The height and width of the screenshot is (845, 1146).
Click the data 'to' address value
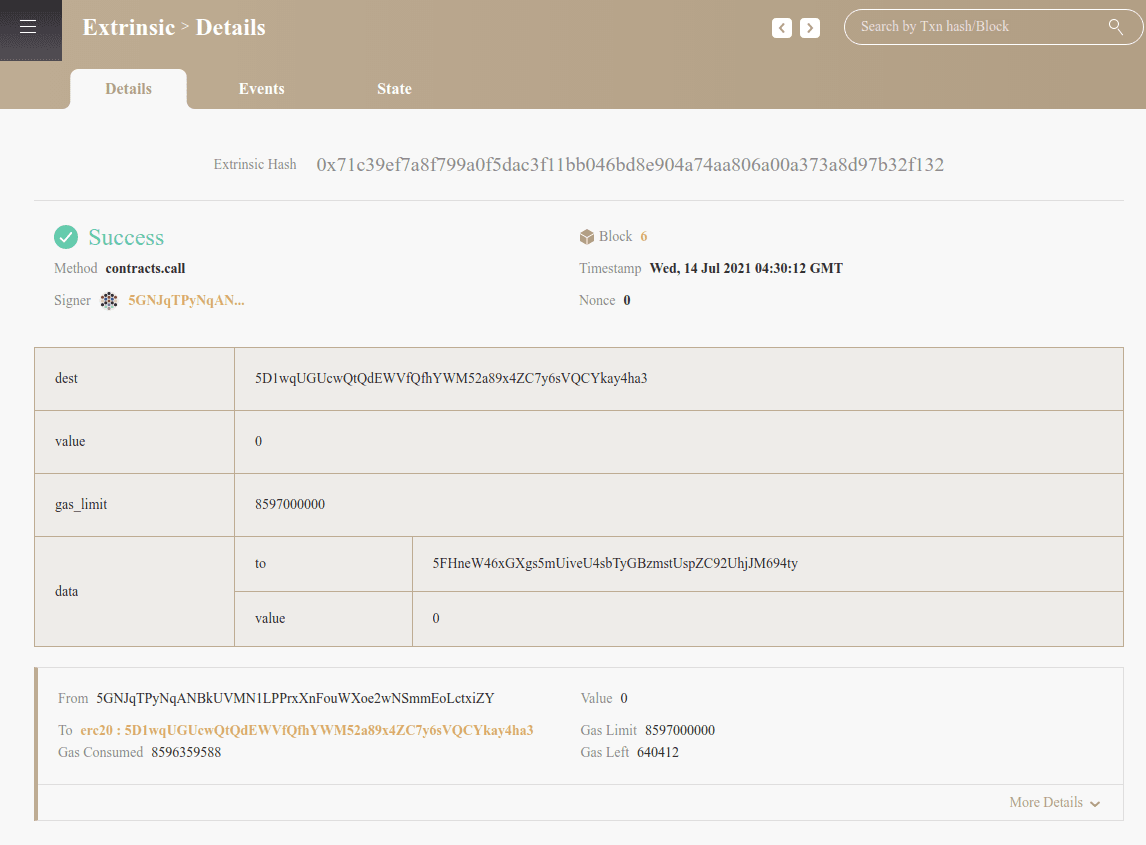(615, 563)
